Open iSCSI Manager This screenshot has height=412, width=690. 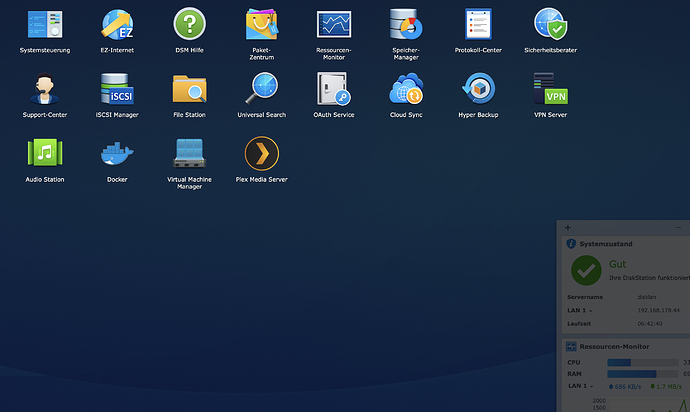pyautogui.click(x=117, y=89)
